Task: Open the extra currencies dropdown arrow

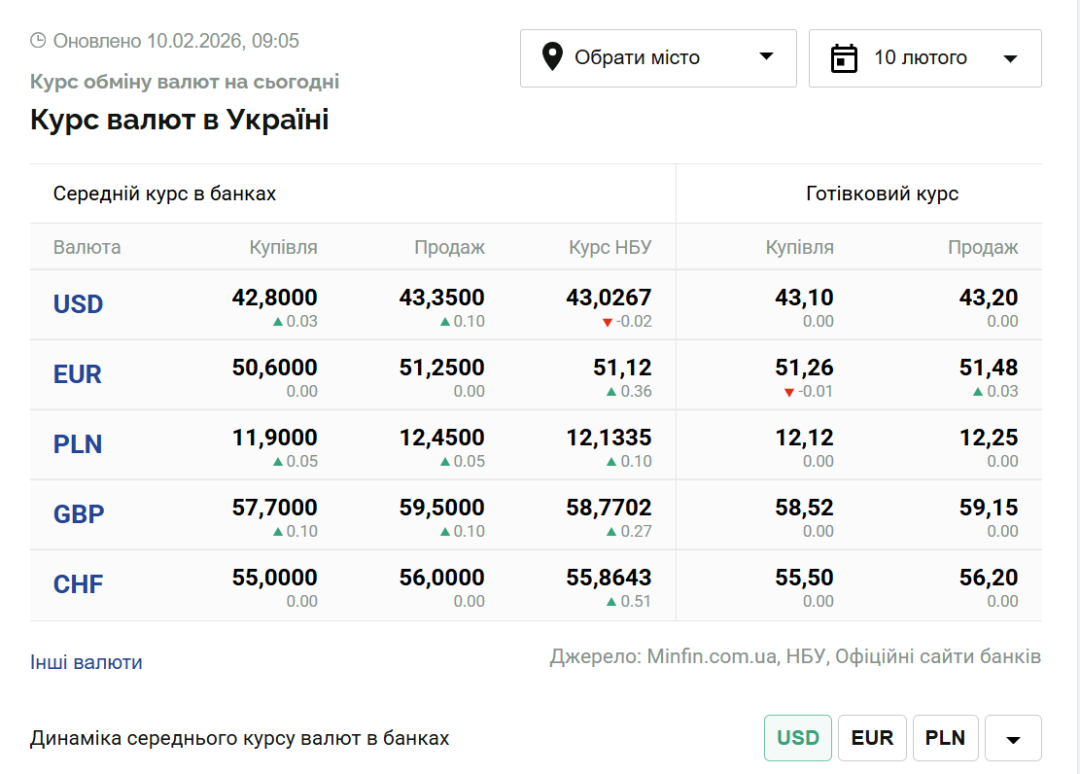Action: coord(1013,739)
